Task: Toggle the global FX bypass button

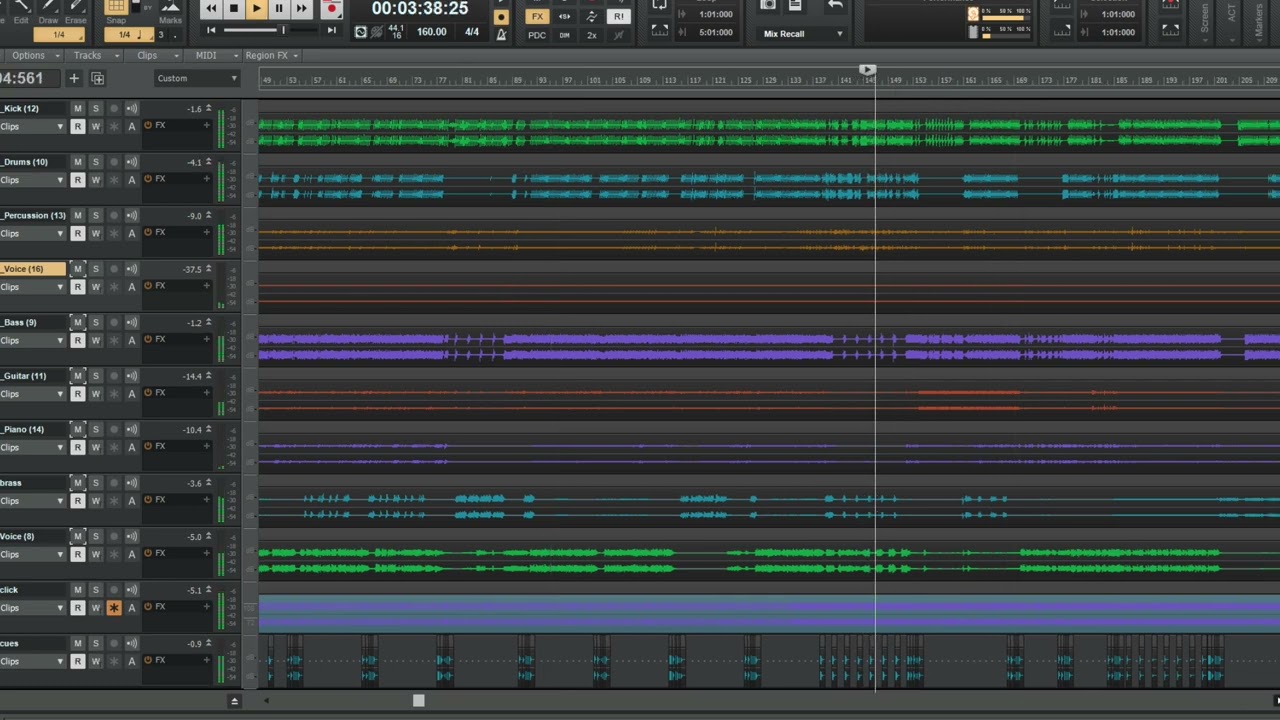Action: [x=537, y=17]
